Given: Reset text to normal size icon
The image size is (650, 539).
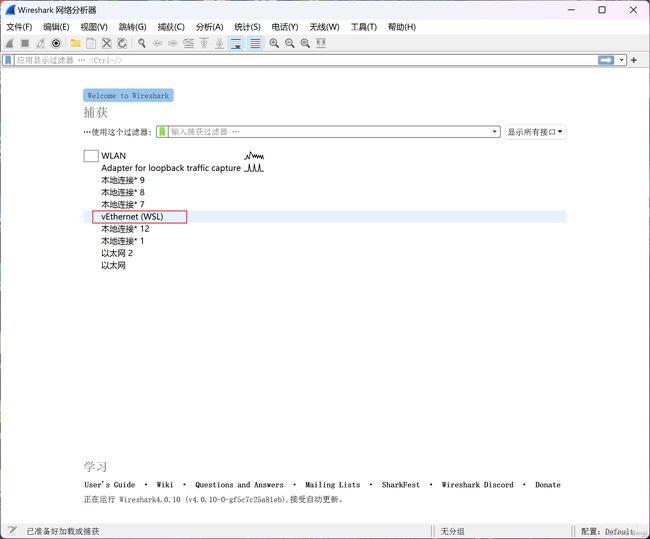Looking at the screenshot, I should point(306,43).
